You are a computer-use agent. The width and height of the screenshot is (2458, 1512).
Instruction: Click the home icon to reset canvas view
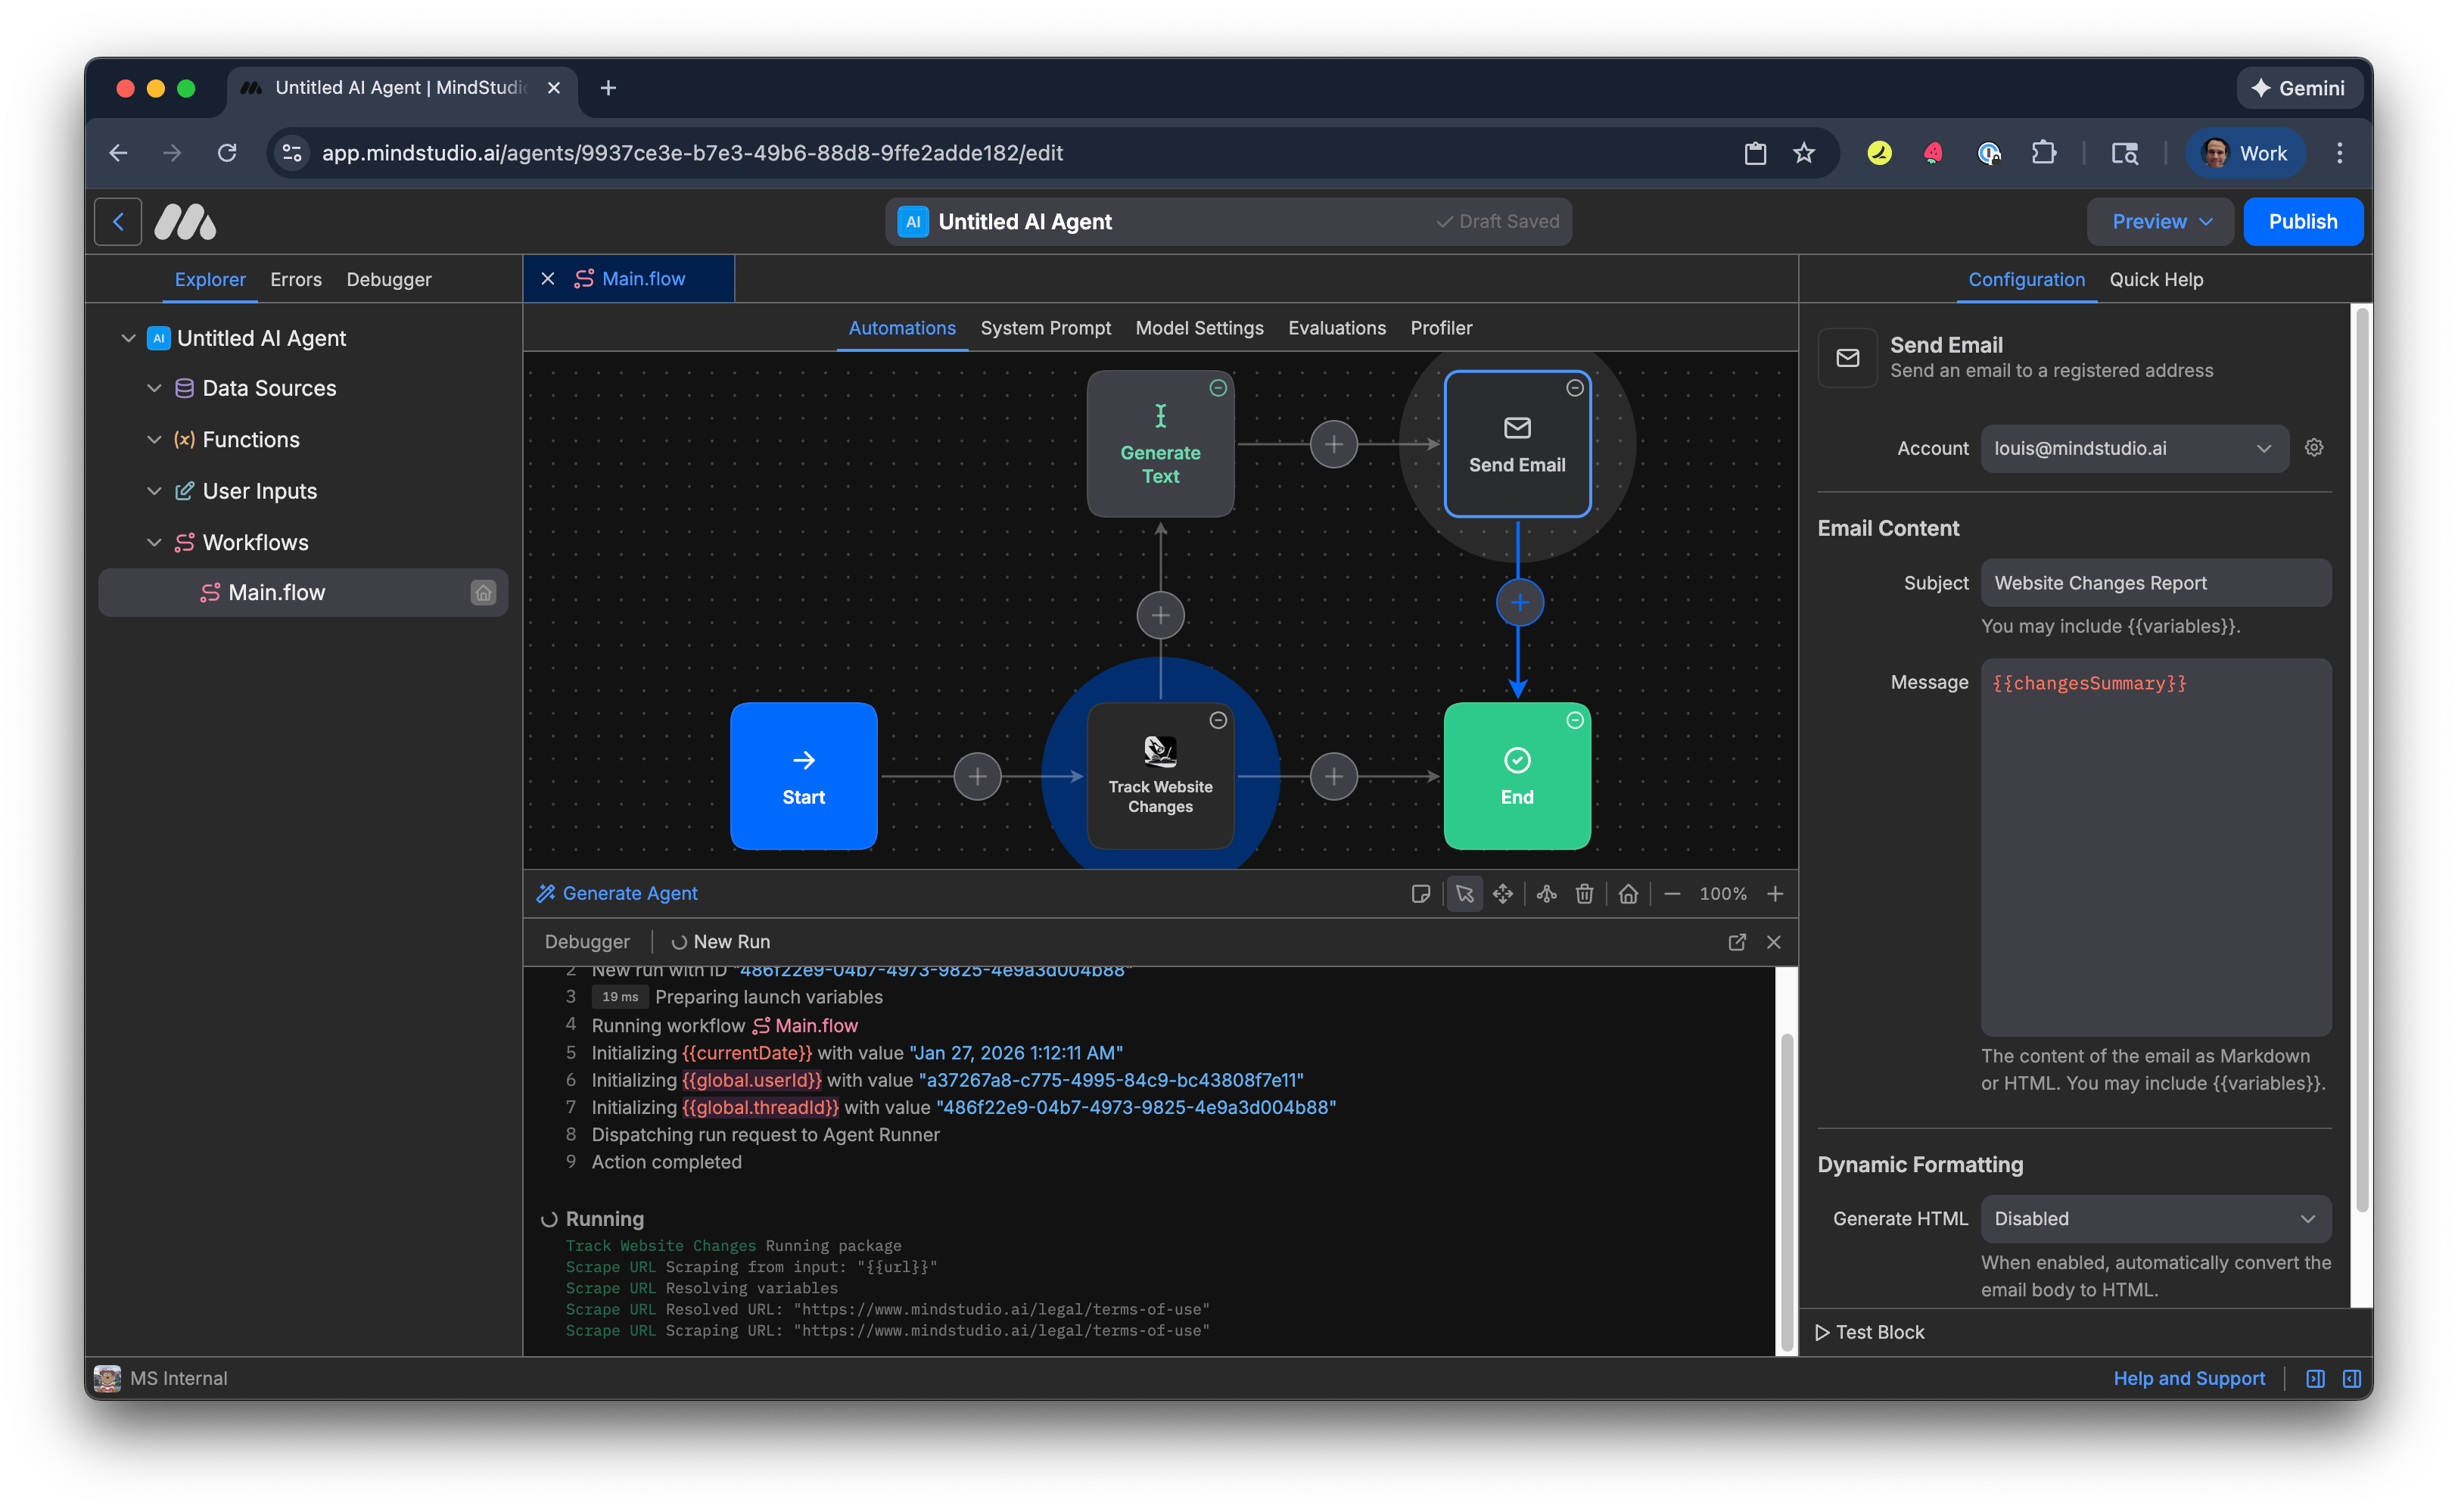pos(1629,894)
